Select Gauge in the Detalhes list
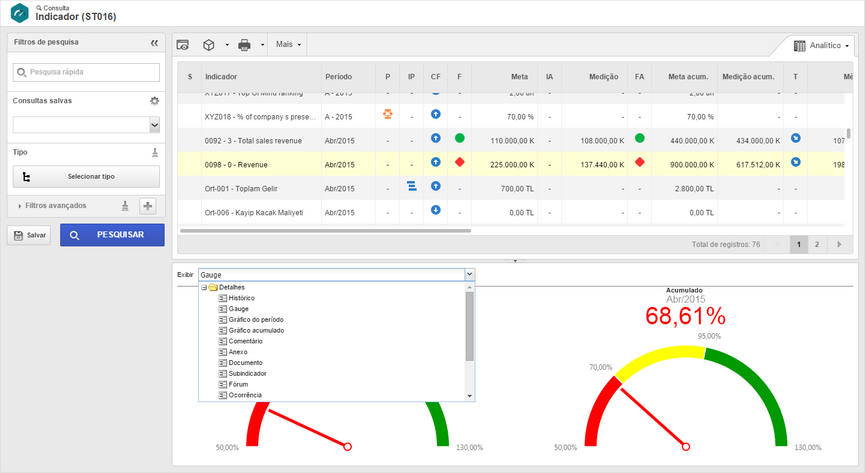This screenshot has width=865, height=473. [x=238, y=309]
